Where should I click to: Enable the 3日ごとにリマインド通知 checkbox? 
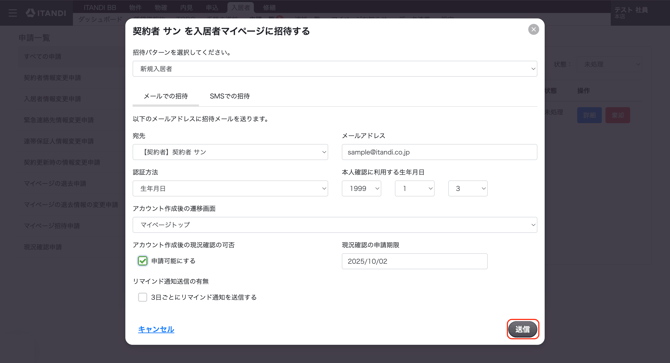click(142, 297)
